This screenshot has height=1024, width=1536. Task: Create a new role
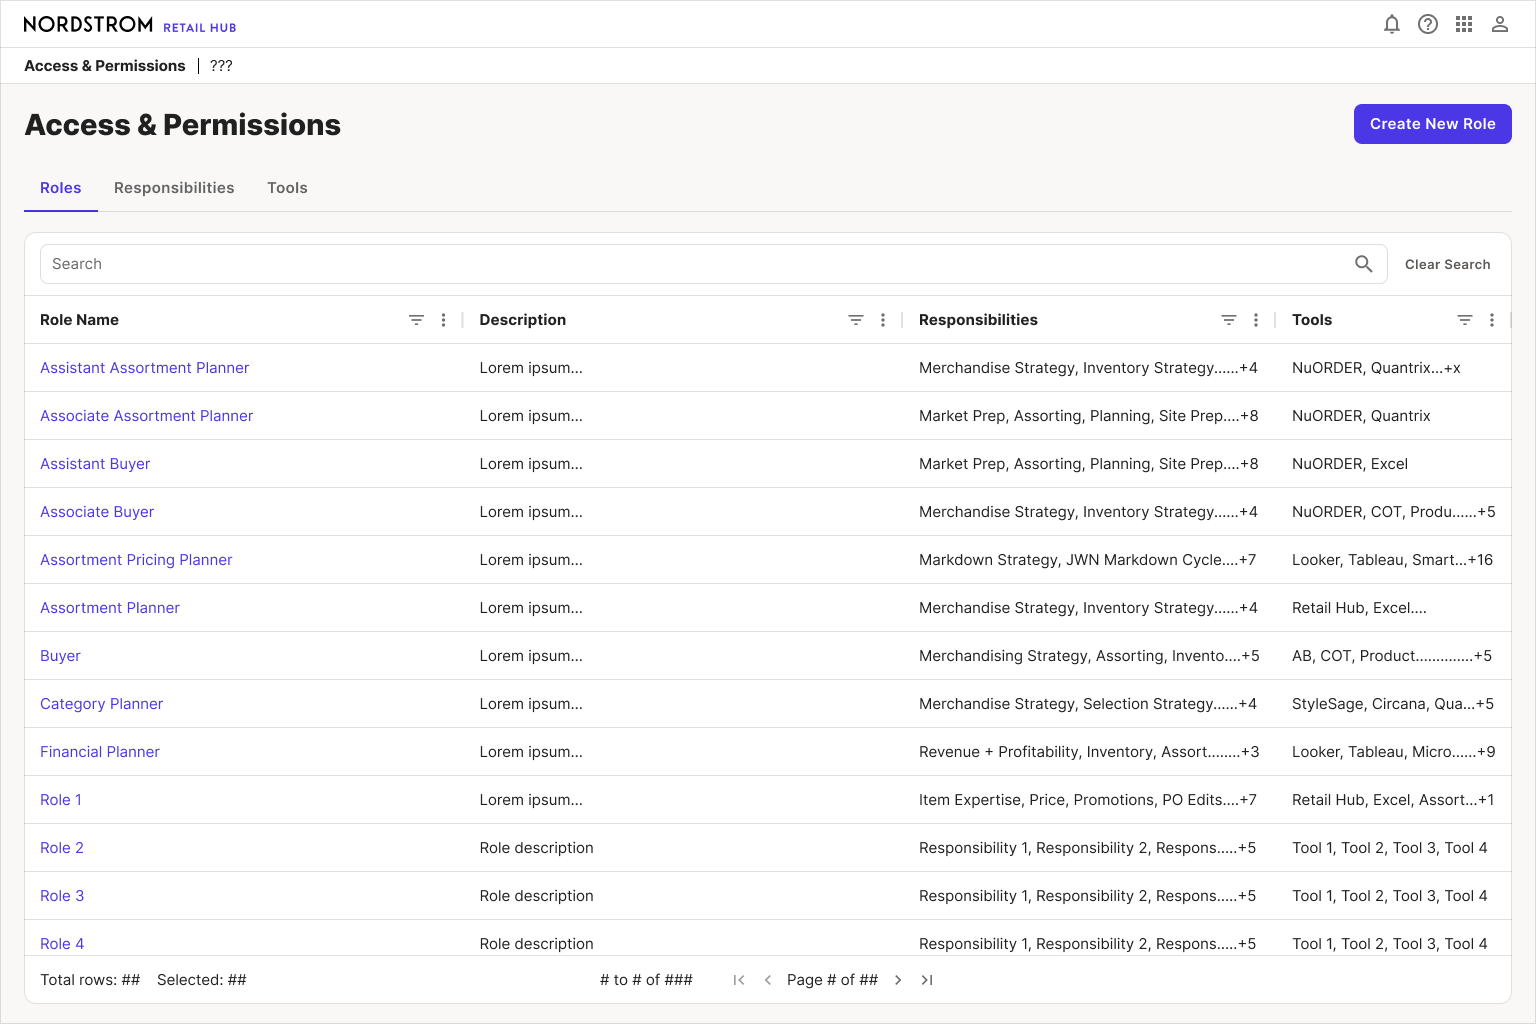pyautogui.click(x=1433, y=124)
